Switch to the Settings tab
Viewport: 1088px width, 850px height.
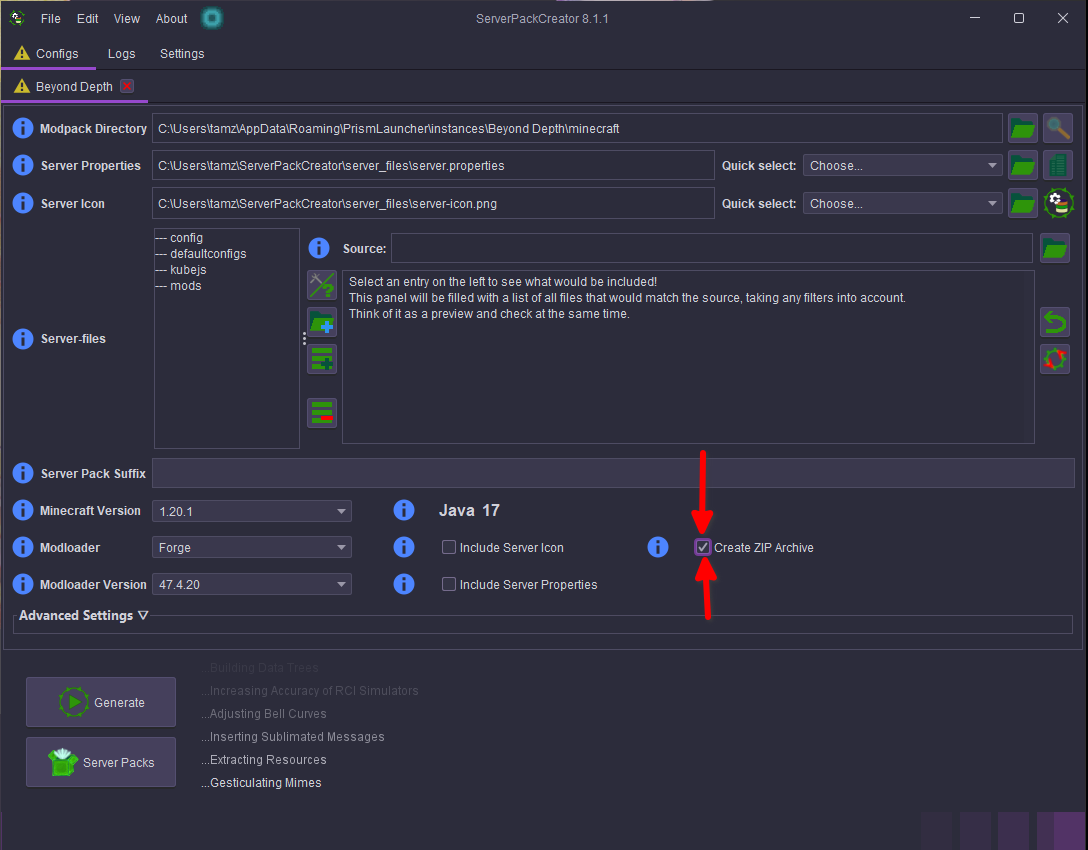pyautogui.click(x=182, y=53)
